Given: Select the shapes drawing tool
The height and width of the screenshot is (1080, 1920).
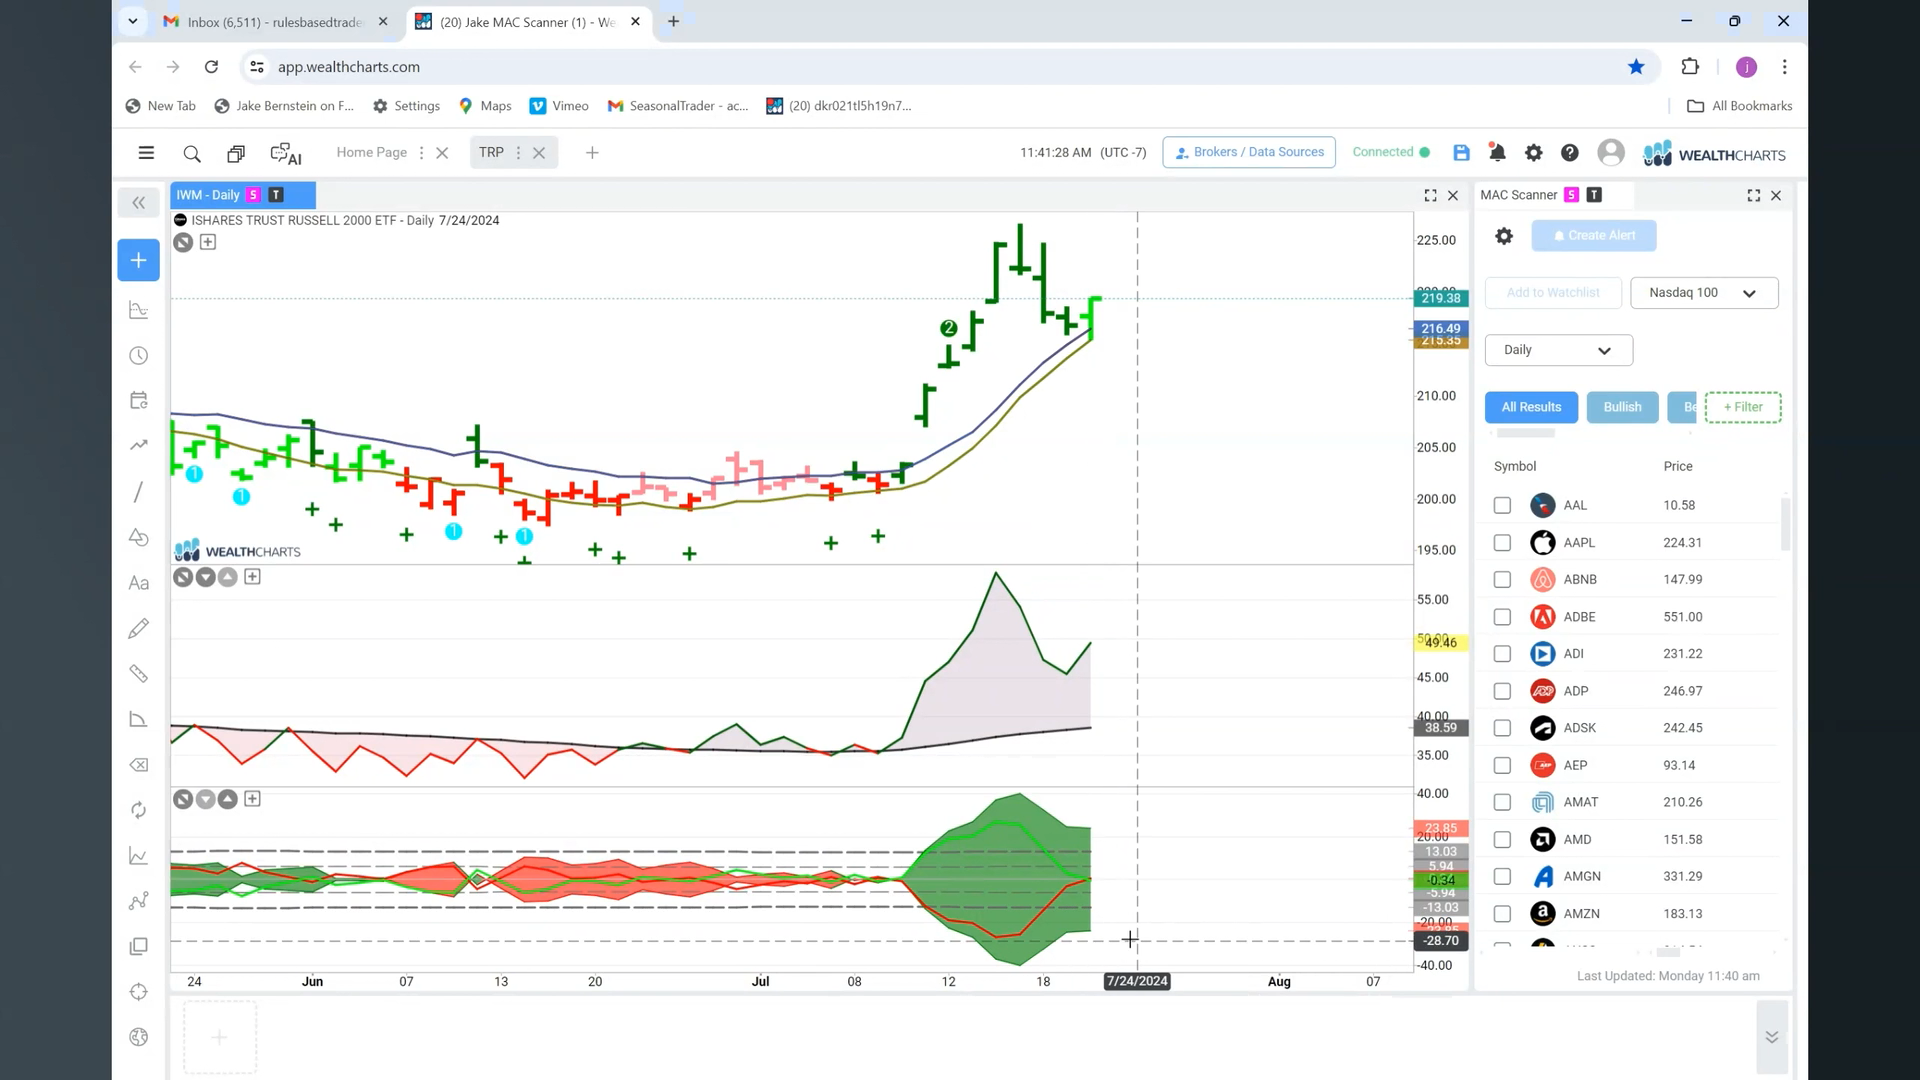Looking at the screenshot, I should pyautogui.click(x=139, y=537).
